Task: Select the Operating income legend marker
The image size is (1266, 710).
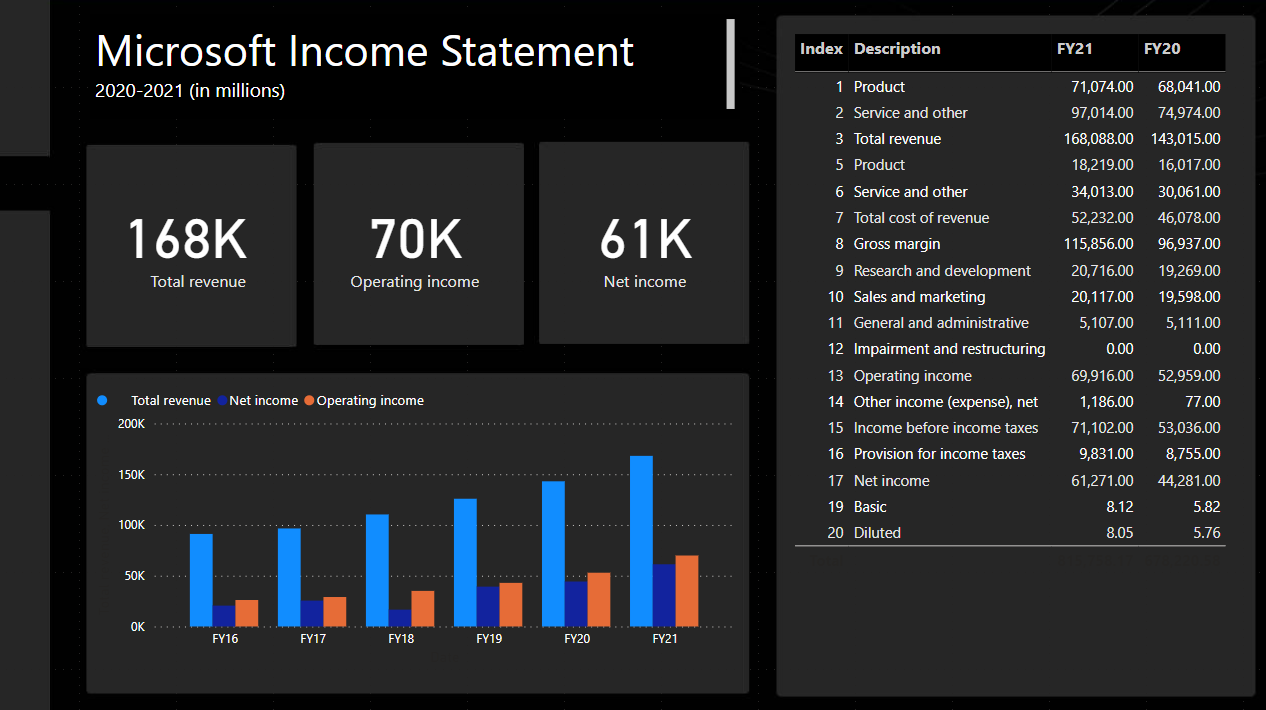Action: [312, 400]
